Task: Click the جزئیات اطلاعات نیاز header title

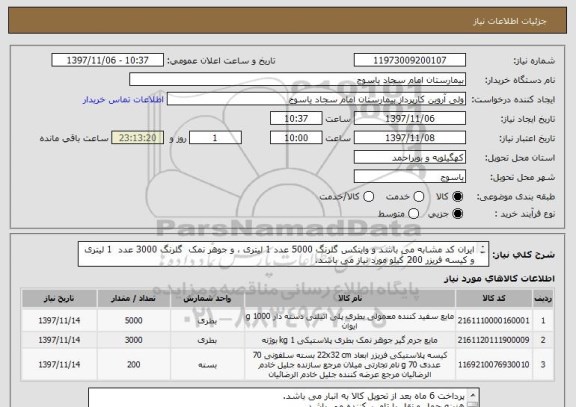Action: 510,21
